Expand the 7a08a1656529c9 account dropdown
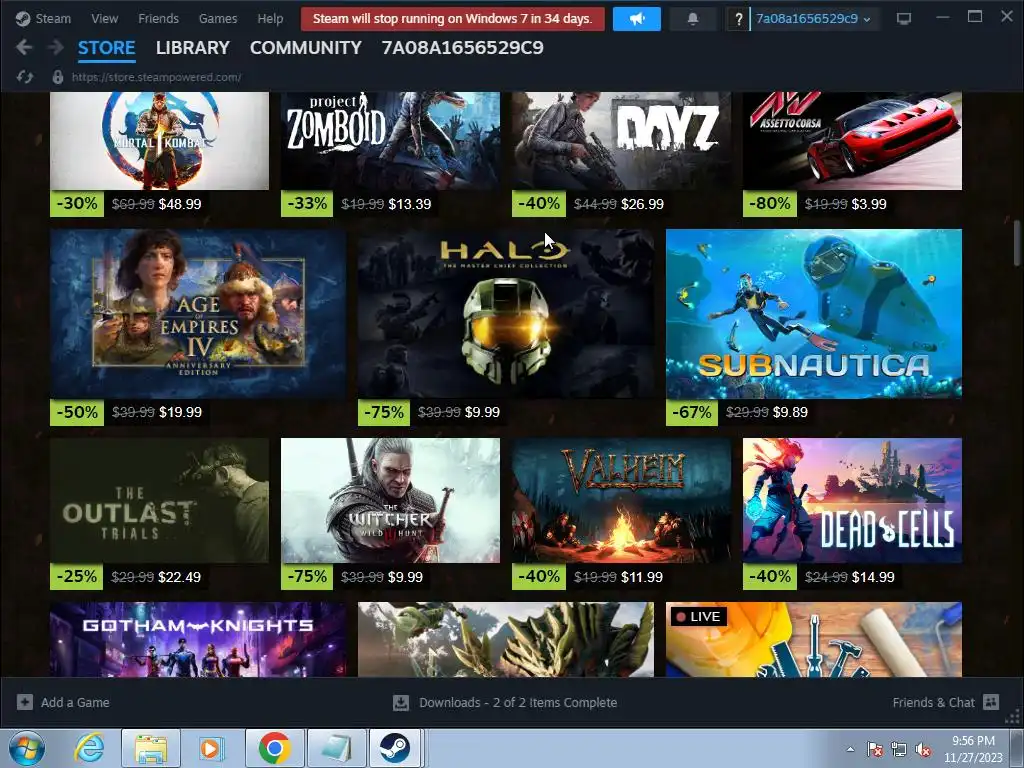 click(813, 19)
